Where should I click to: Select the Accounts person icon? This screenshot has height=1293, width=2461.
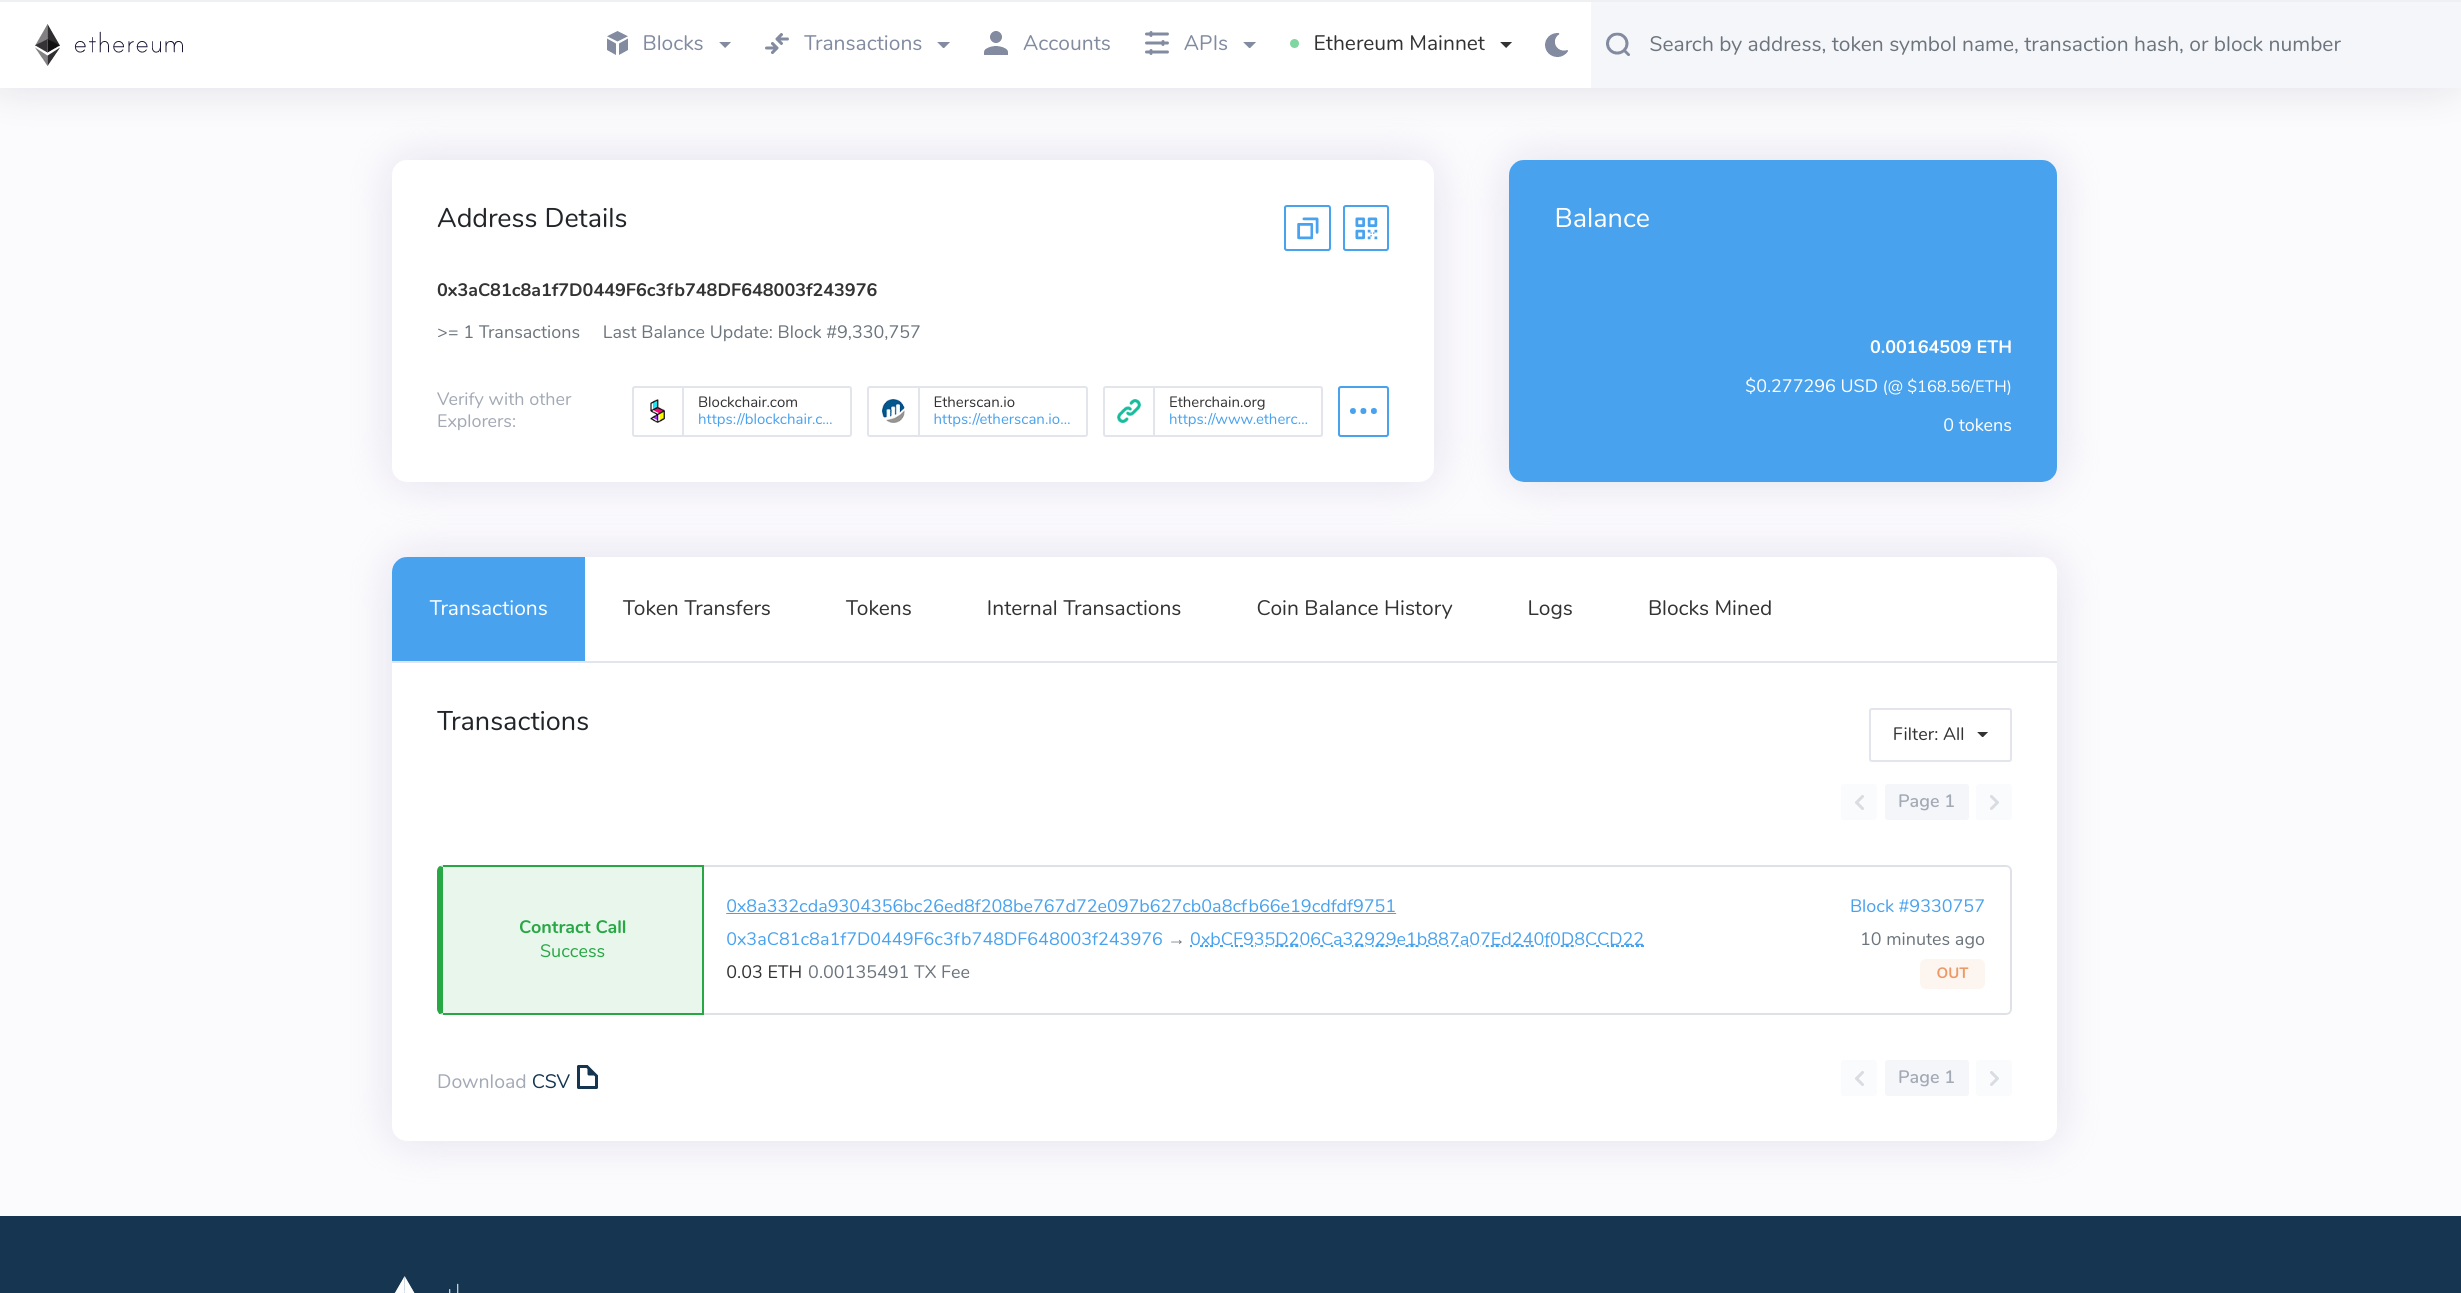point(995,43)
